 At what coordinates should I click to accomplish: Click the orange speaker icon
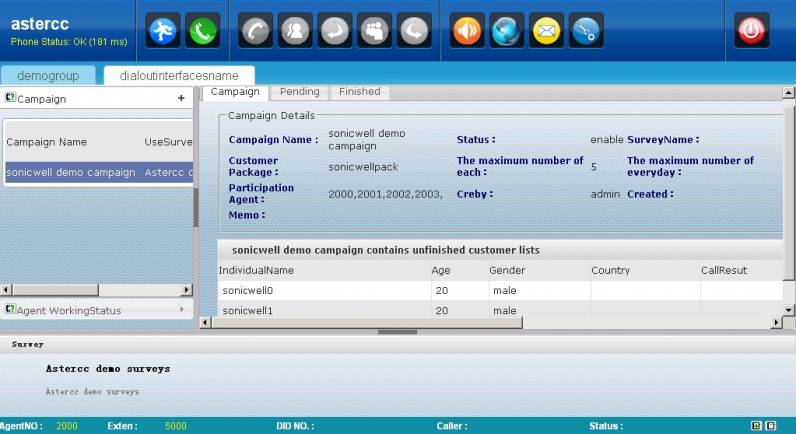pyautogui.click(x=467, y=31)
